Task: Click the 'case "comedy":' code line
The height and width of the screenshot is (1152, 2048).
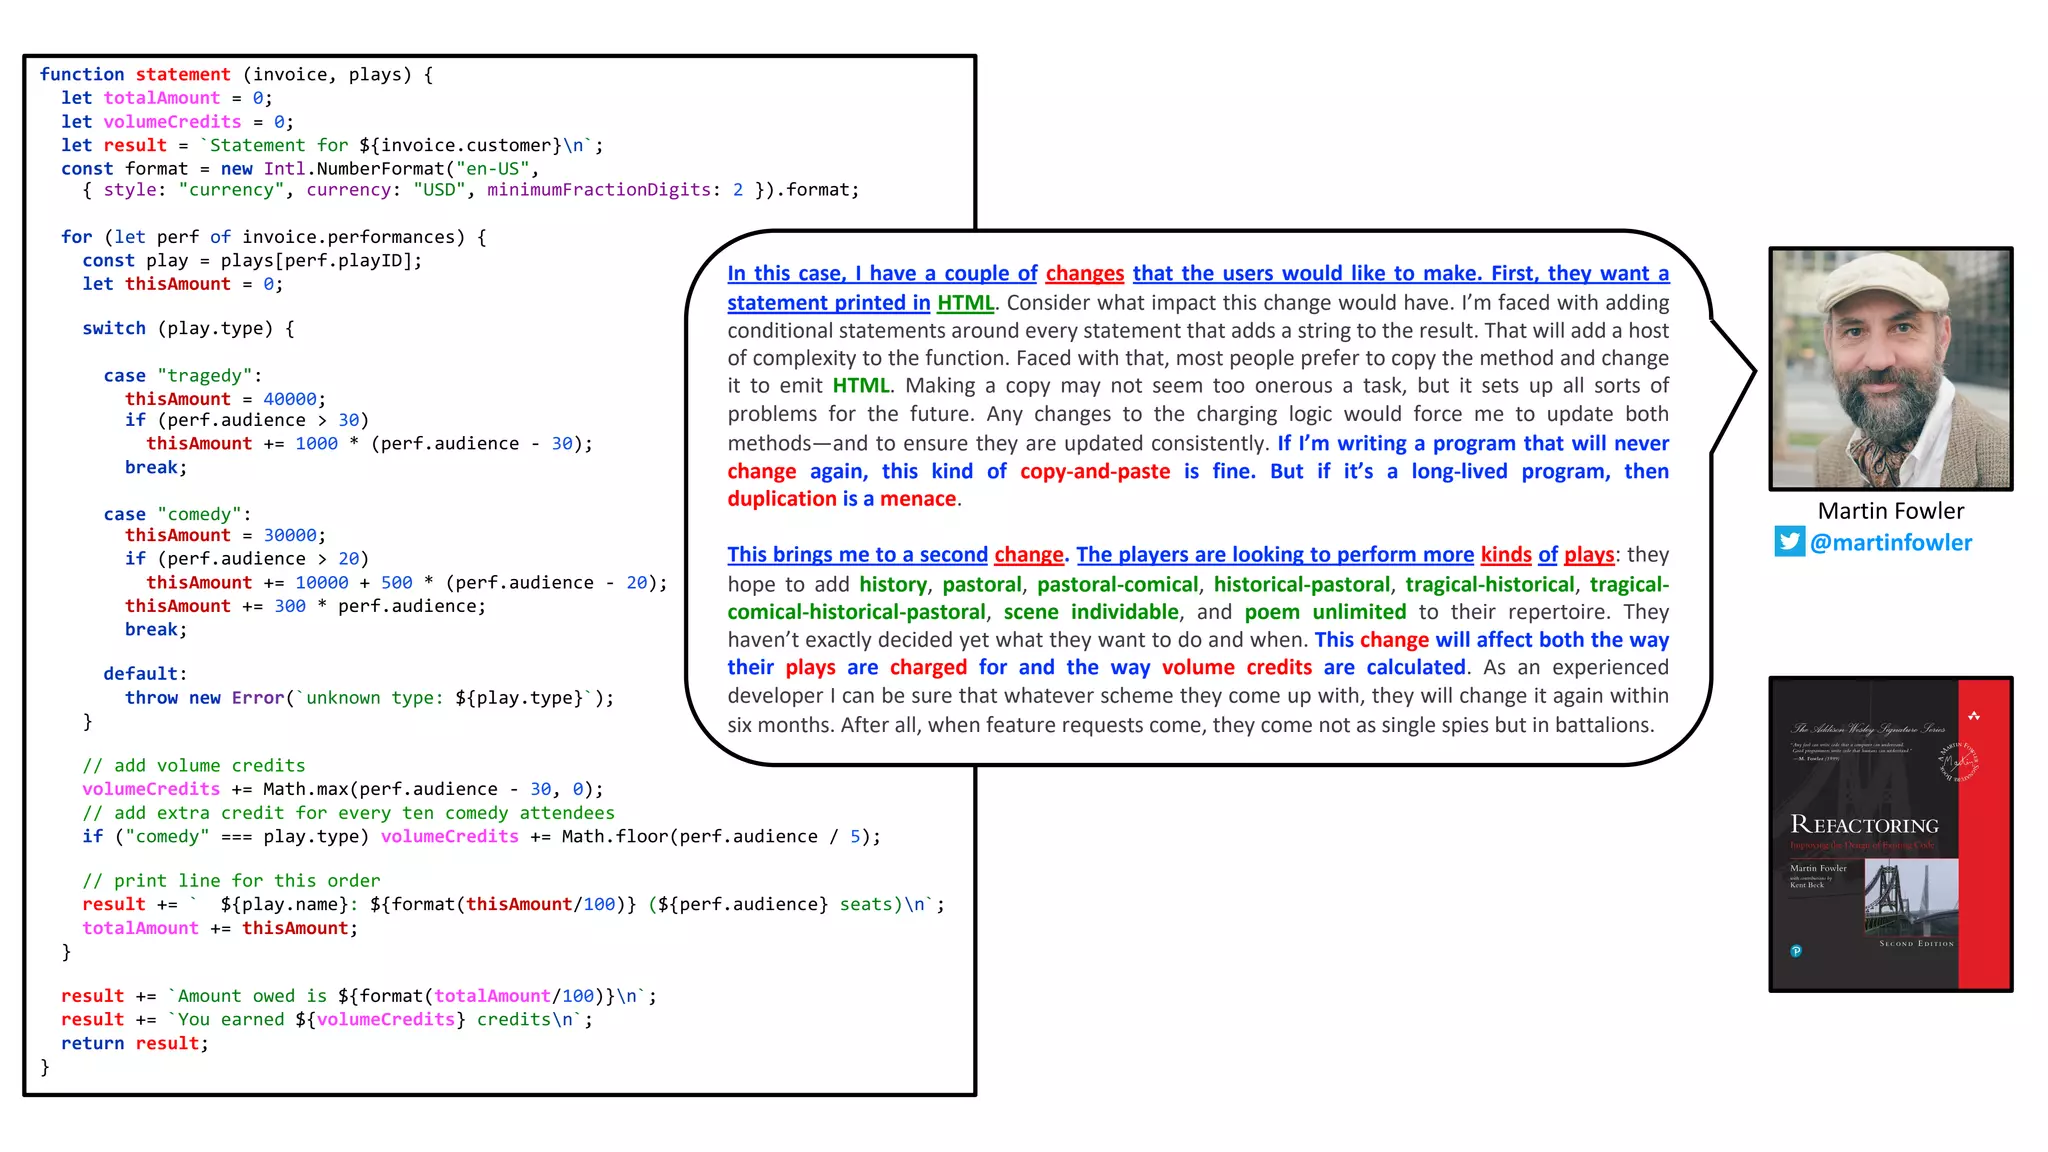Action: 177,514
